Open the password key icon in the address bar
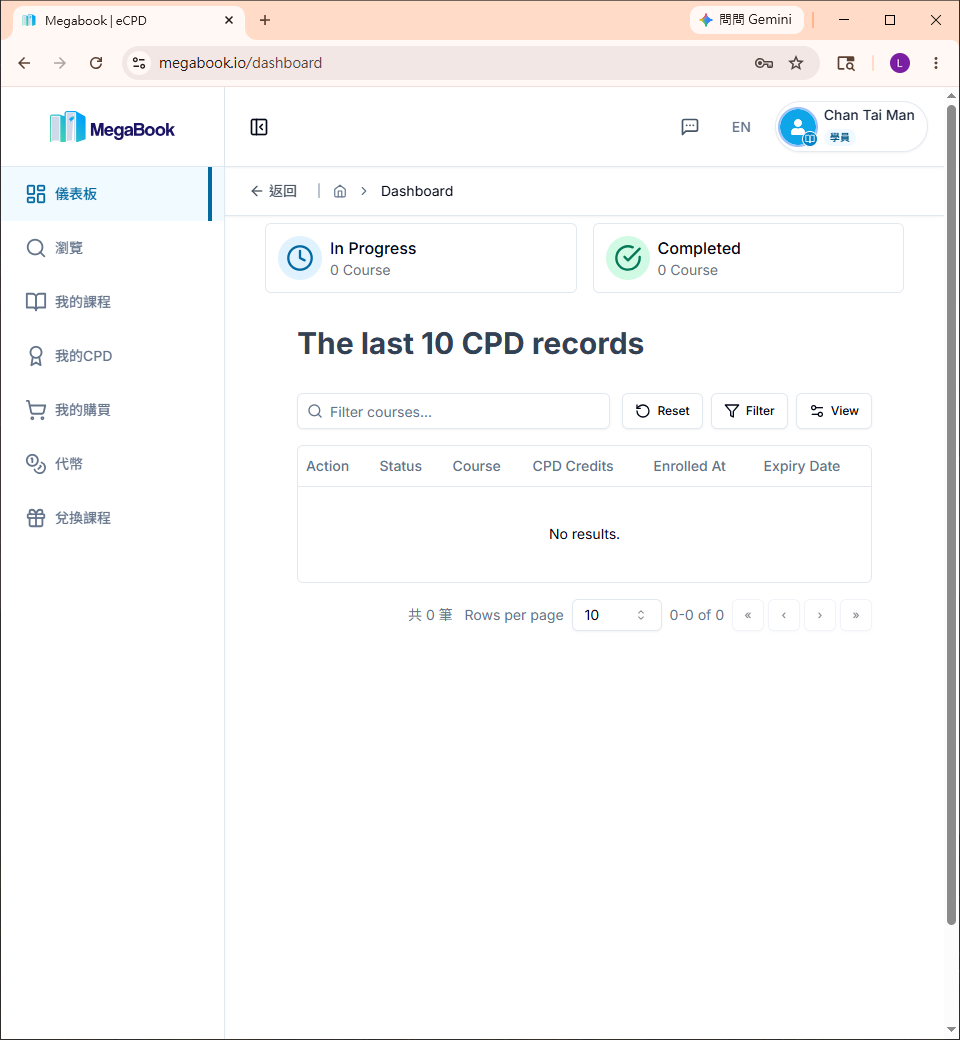This screenshot has height=1040, width=960. pyautogui.click(x=764, y=63)
